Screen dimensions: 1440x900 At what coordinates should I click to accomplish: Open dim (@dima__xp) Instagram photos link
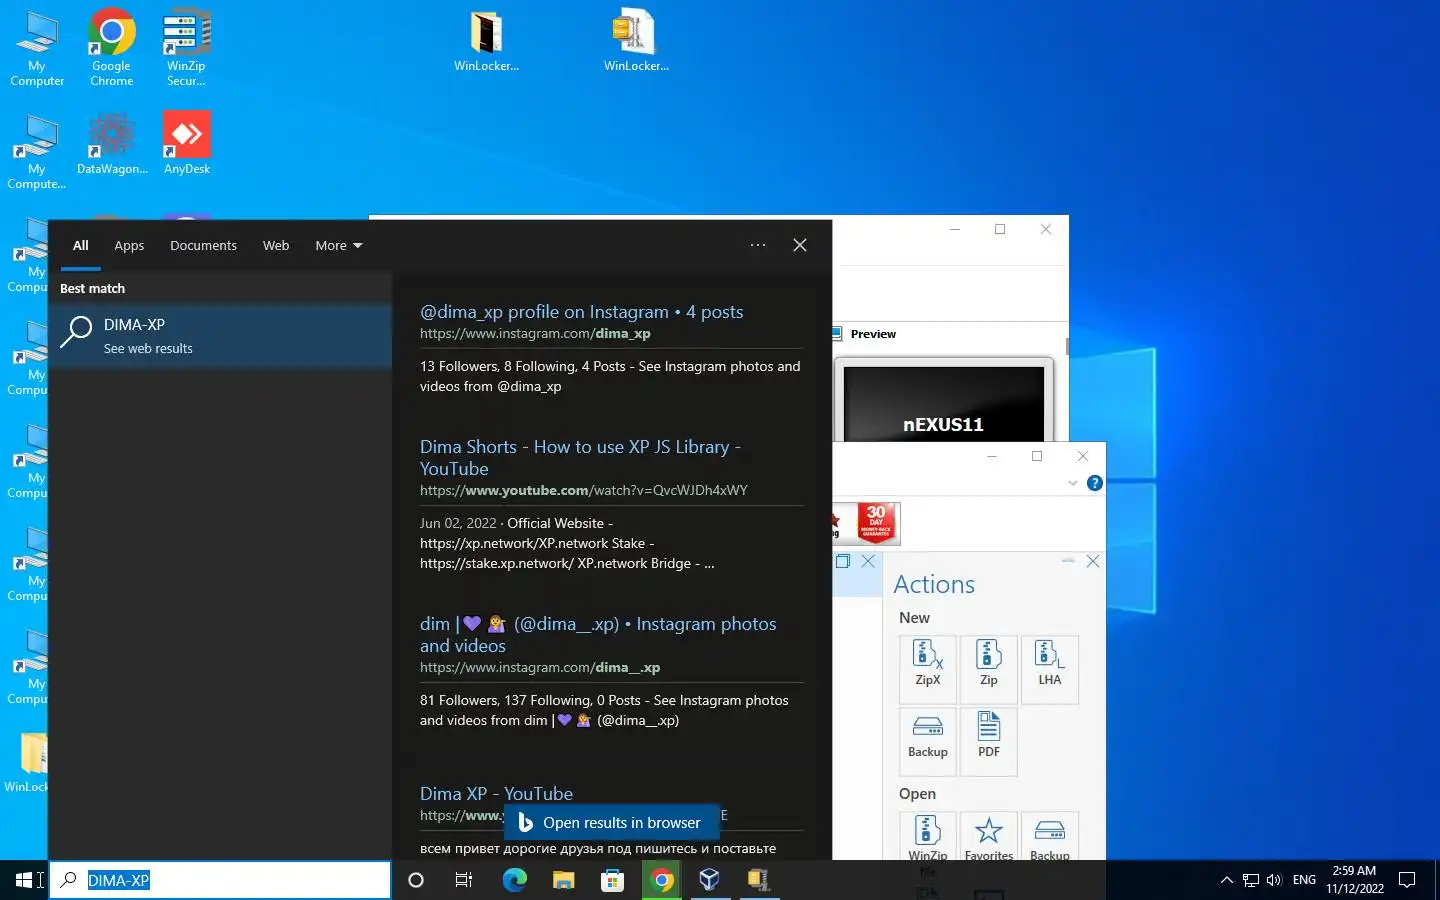pyautogui.click(x=598, y=634)
